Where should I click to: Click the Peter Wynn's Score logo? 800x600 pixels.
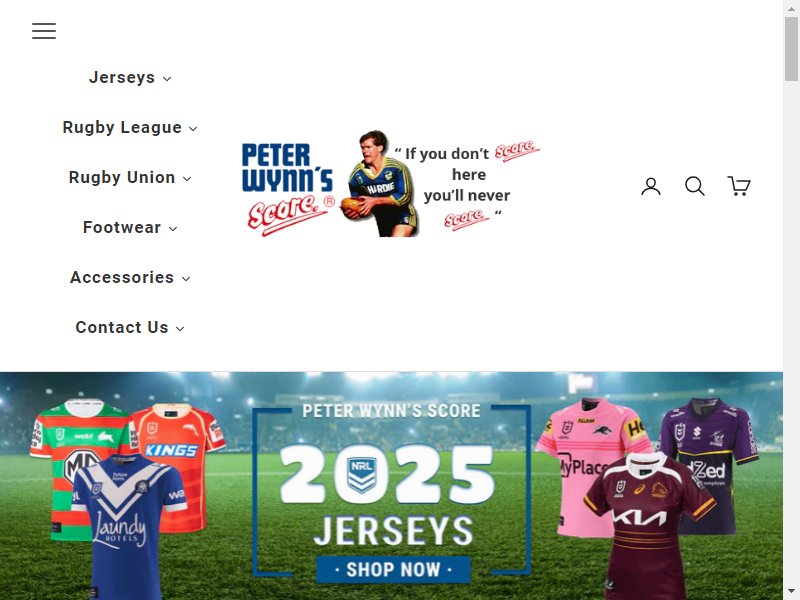391,184
